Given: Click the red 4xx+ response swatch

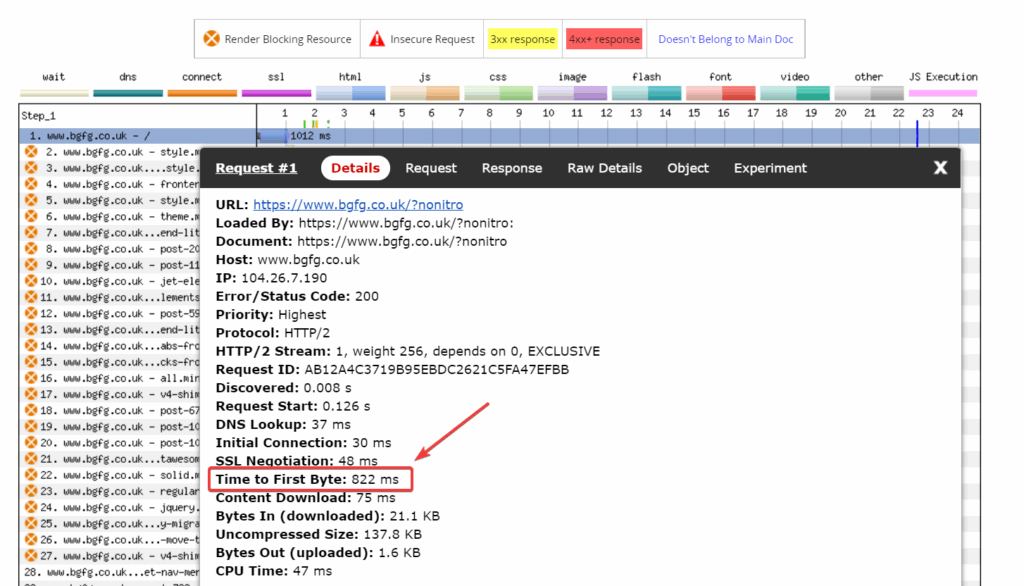Looking at the screenshot, I should (x=604, y=39).
